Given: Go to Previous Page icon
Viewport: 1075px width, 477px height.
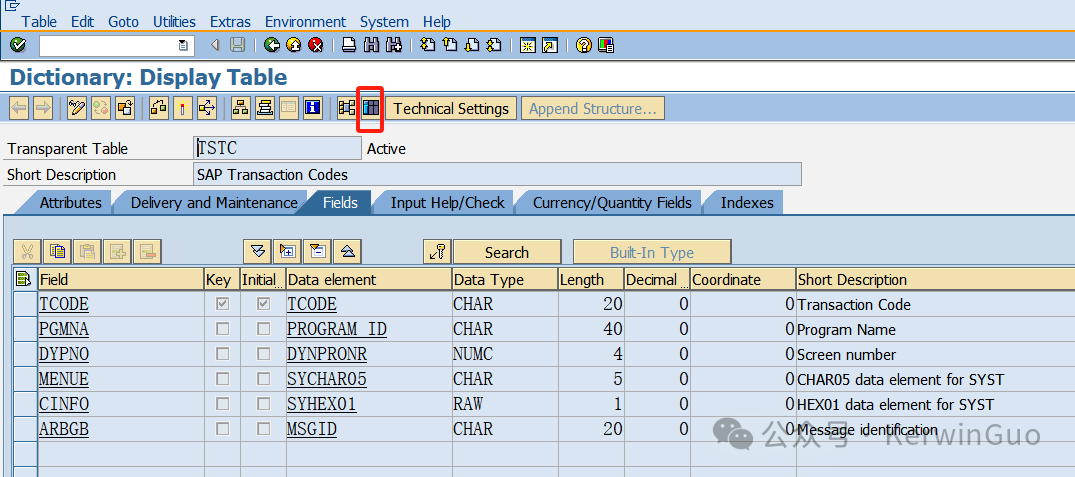Looking at the screenshot, I should click(450, 46).
